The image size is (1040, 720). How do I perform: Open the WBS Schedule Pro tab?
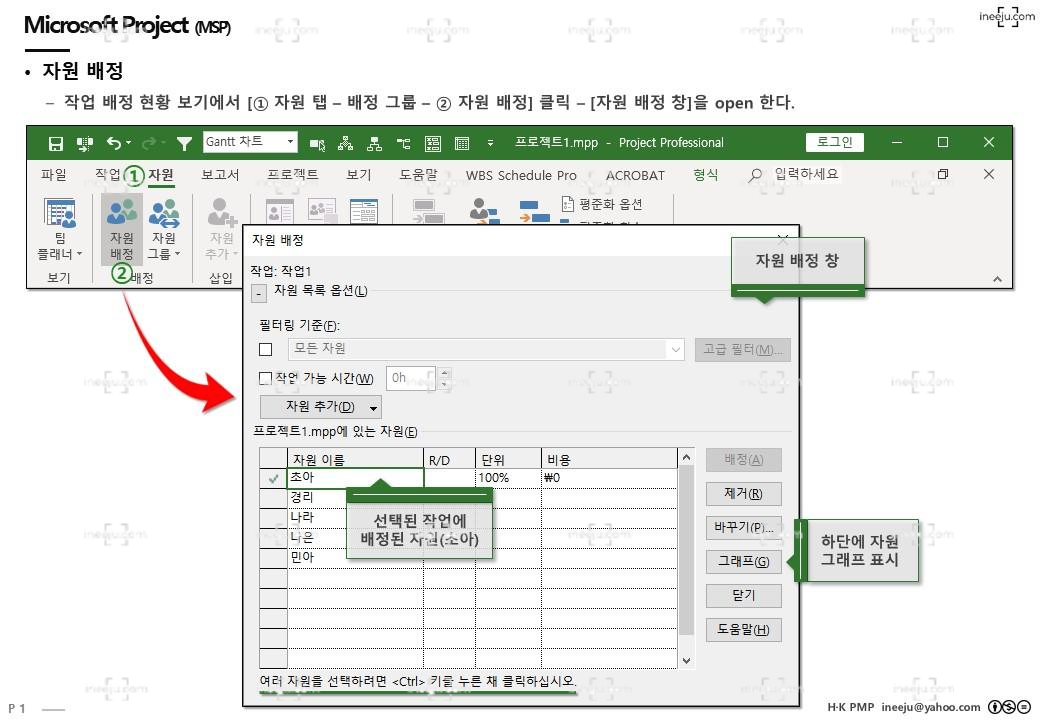pyautogui.click(x=521, y=176)
